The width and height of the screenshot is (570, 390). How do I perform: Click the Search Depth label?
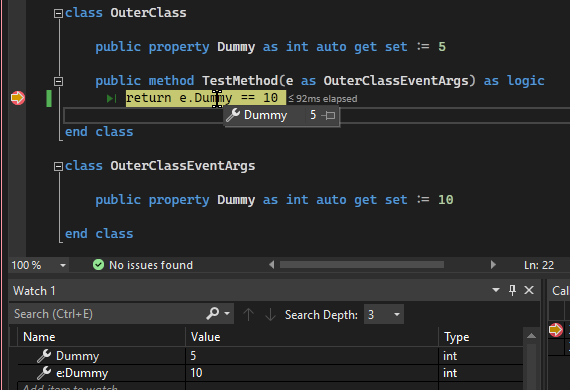[x=321, y=315]
